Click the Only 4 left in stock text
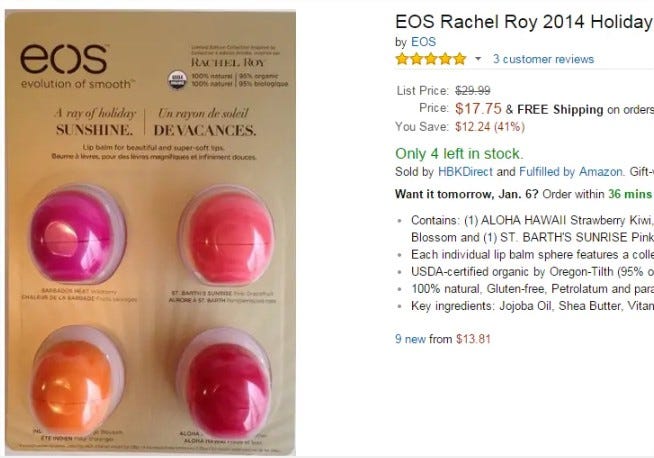The image size is (654, 458). (458, 154)
